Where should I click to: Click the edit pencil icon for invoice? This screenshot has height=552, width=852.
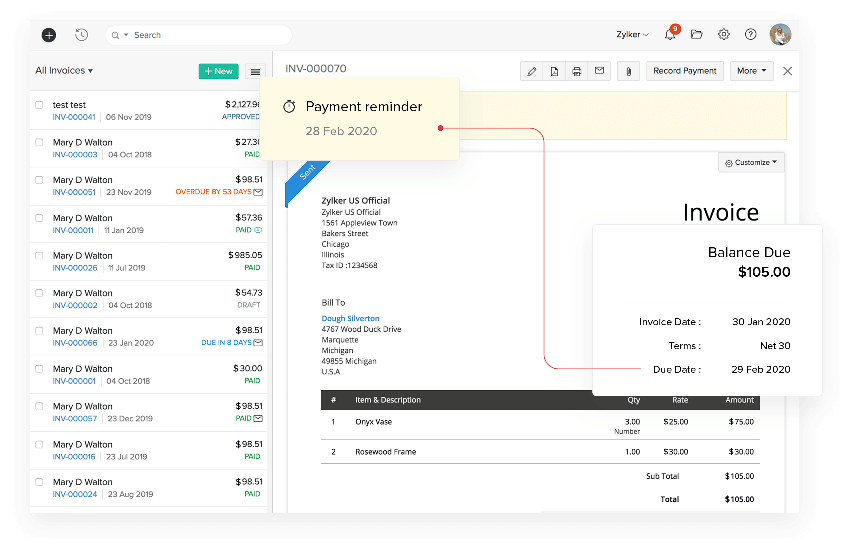(532, 71)
